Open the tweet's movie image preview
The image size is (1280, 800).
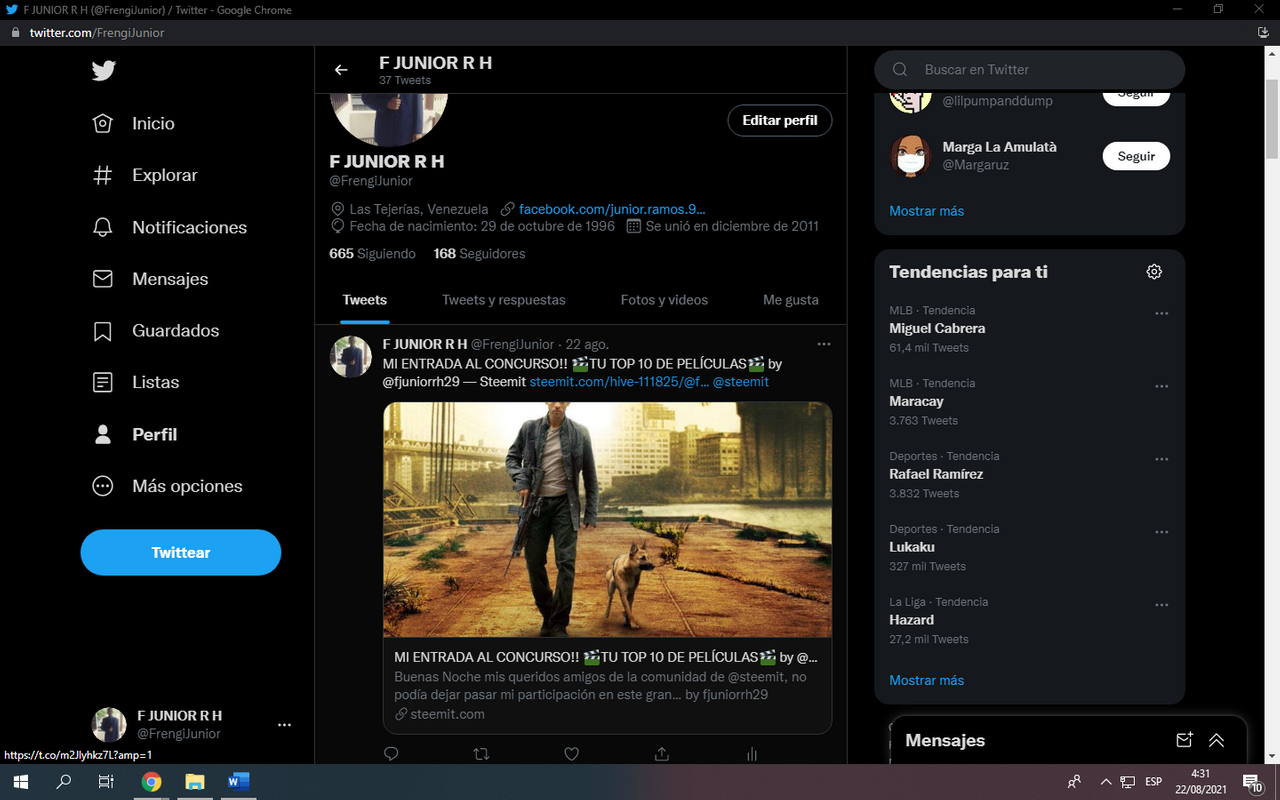tap(607, 520)
